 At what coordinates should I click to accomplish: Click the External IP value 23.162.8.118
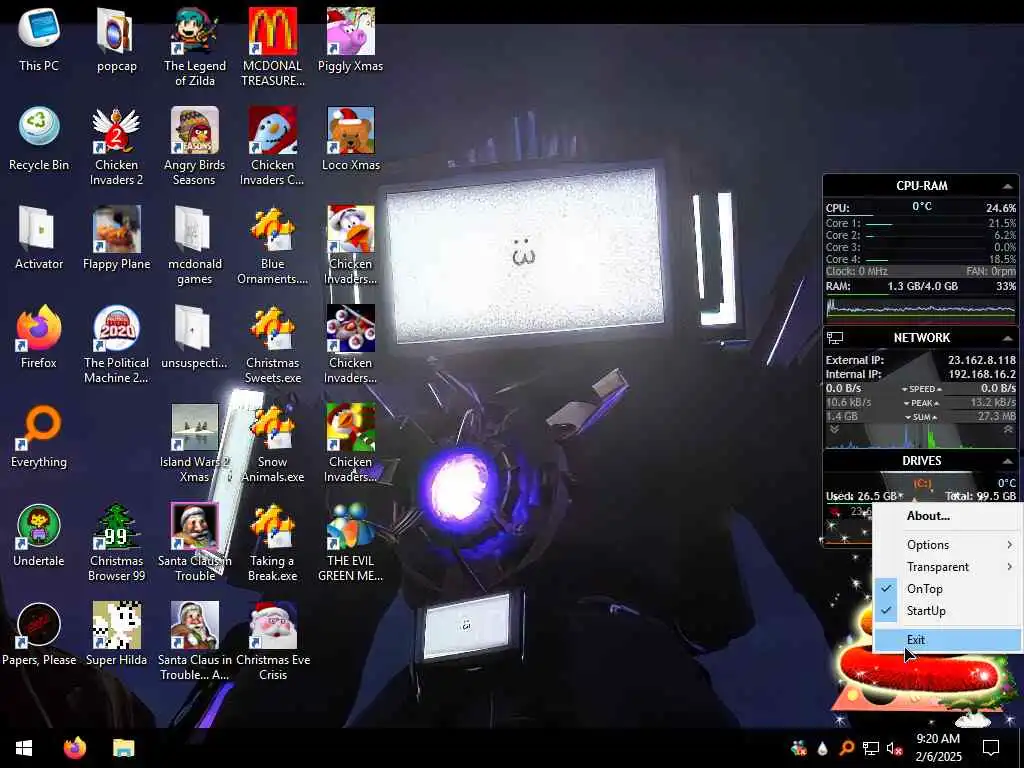[x=982, y=360]
